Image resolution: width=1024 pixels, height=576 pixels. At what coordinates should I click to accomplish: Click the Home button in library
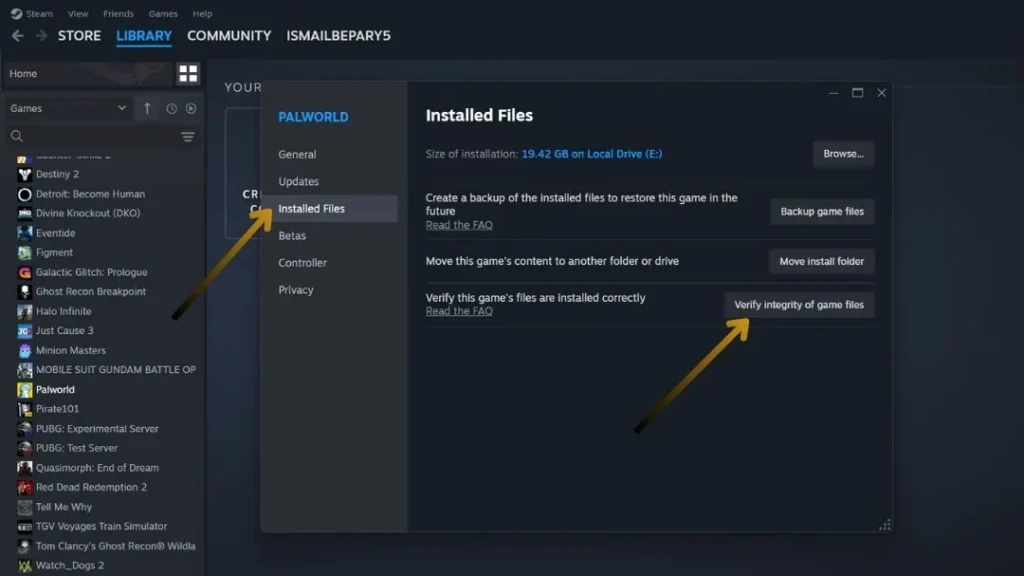pos(88,73)
